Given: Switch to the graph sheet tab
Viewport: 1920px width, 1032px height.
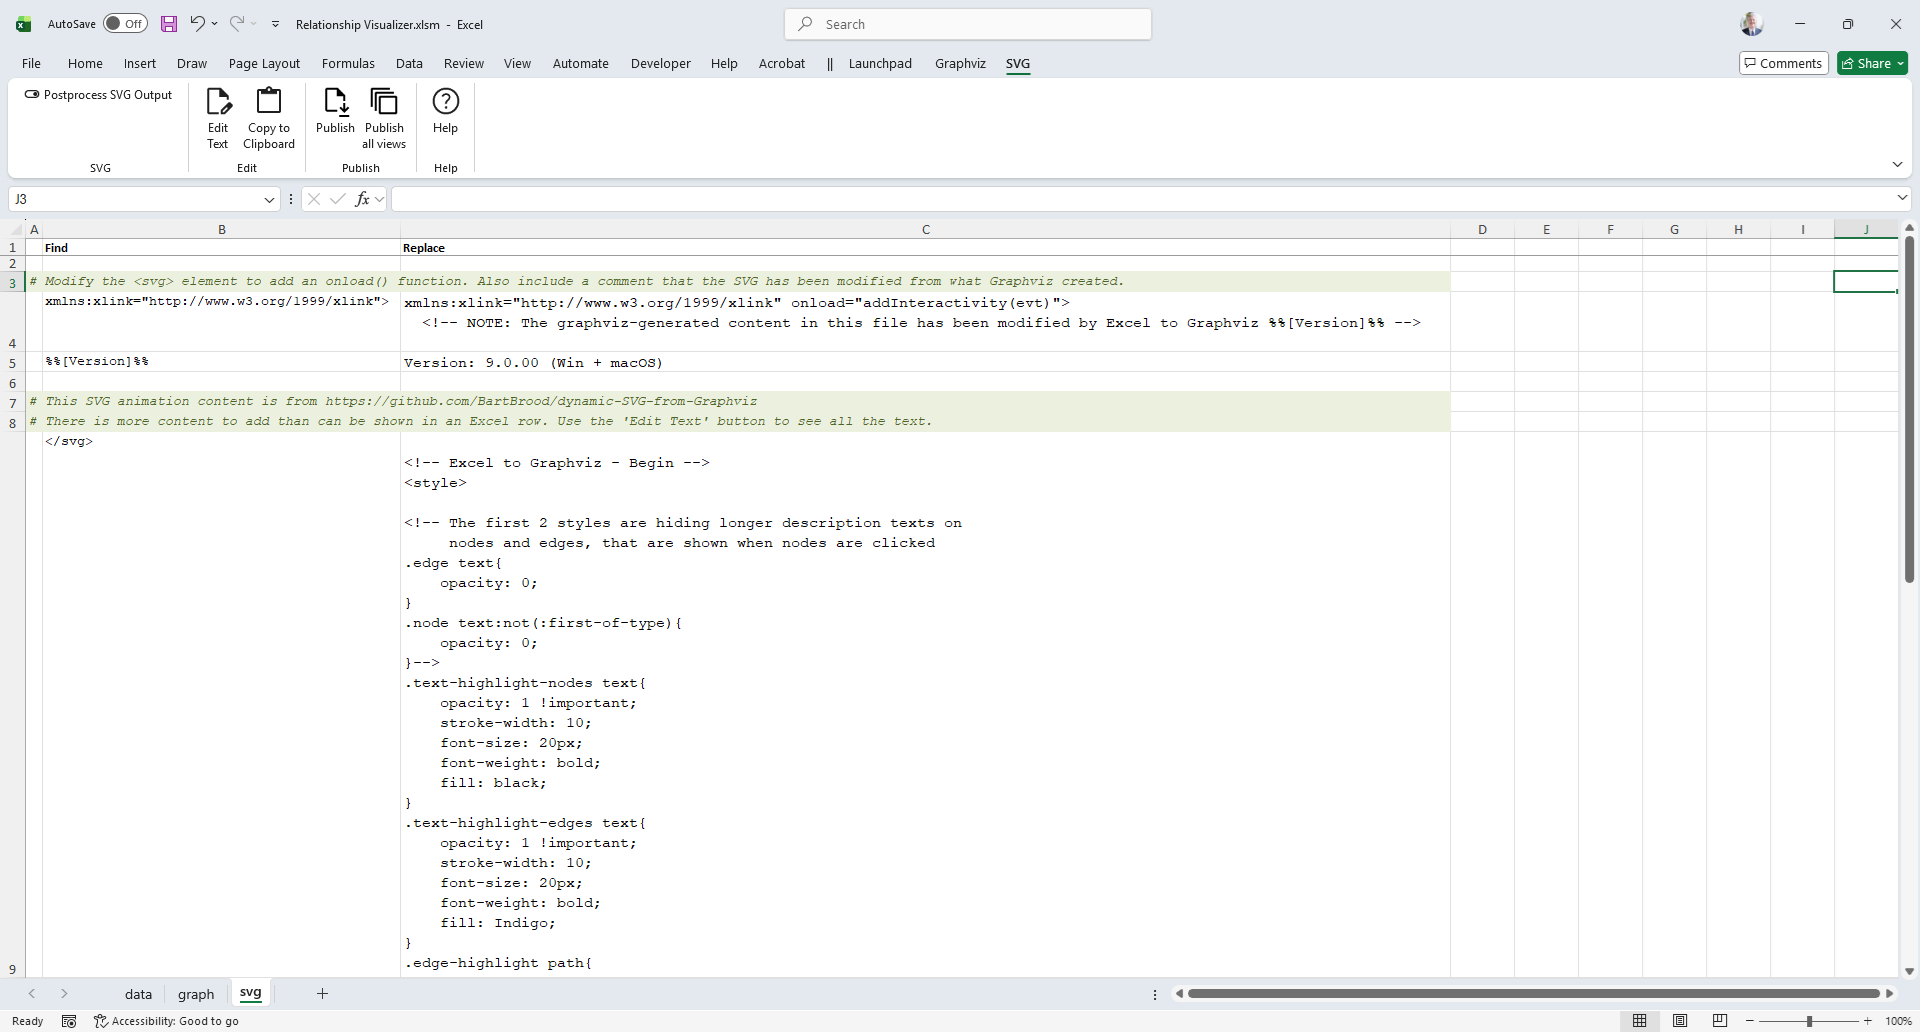Looking at the screenshot, I should pyautogui.click(x=196, y=994).
